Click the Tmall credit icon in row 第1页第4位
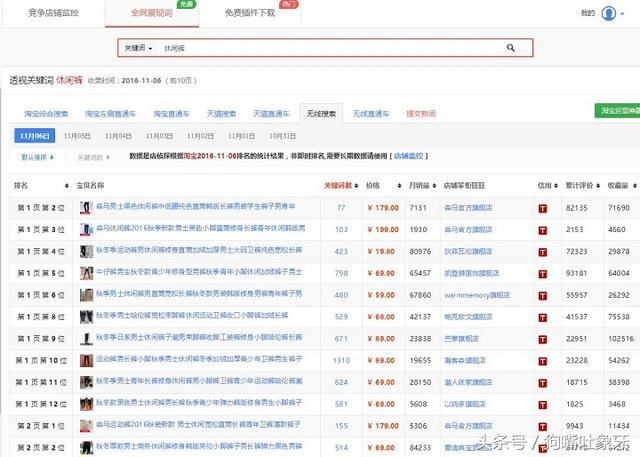The width and height of the screenshot is (640, 457). click(x=542, y=253)
